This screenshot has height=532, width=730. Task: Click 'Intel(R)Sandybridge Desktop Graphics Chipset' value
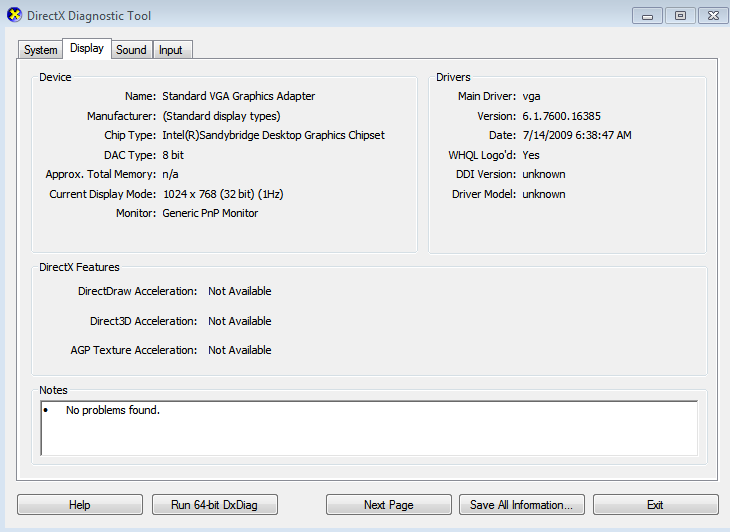click(273, 135)
